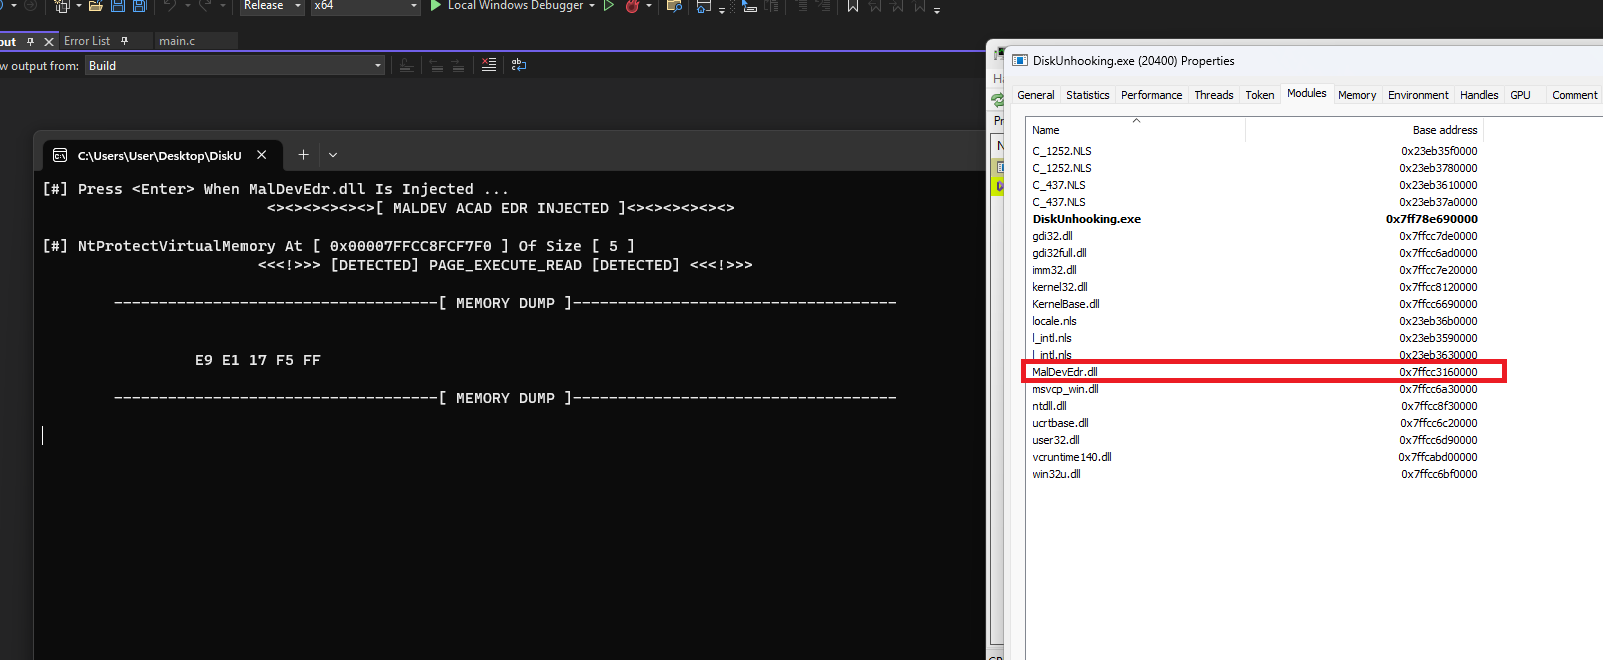Viewport: 1603px width, 660px height.
Task: Click the Redo arrow icon
Action: click(204, 6)
